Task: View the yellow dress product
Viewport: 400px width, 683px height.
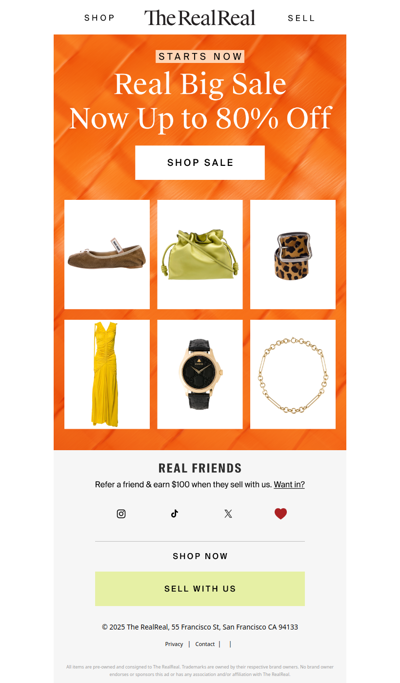Action: click(107, 375)
